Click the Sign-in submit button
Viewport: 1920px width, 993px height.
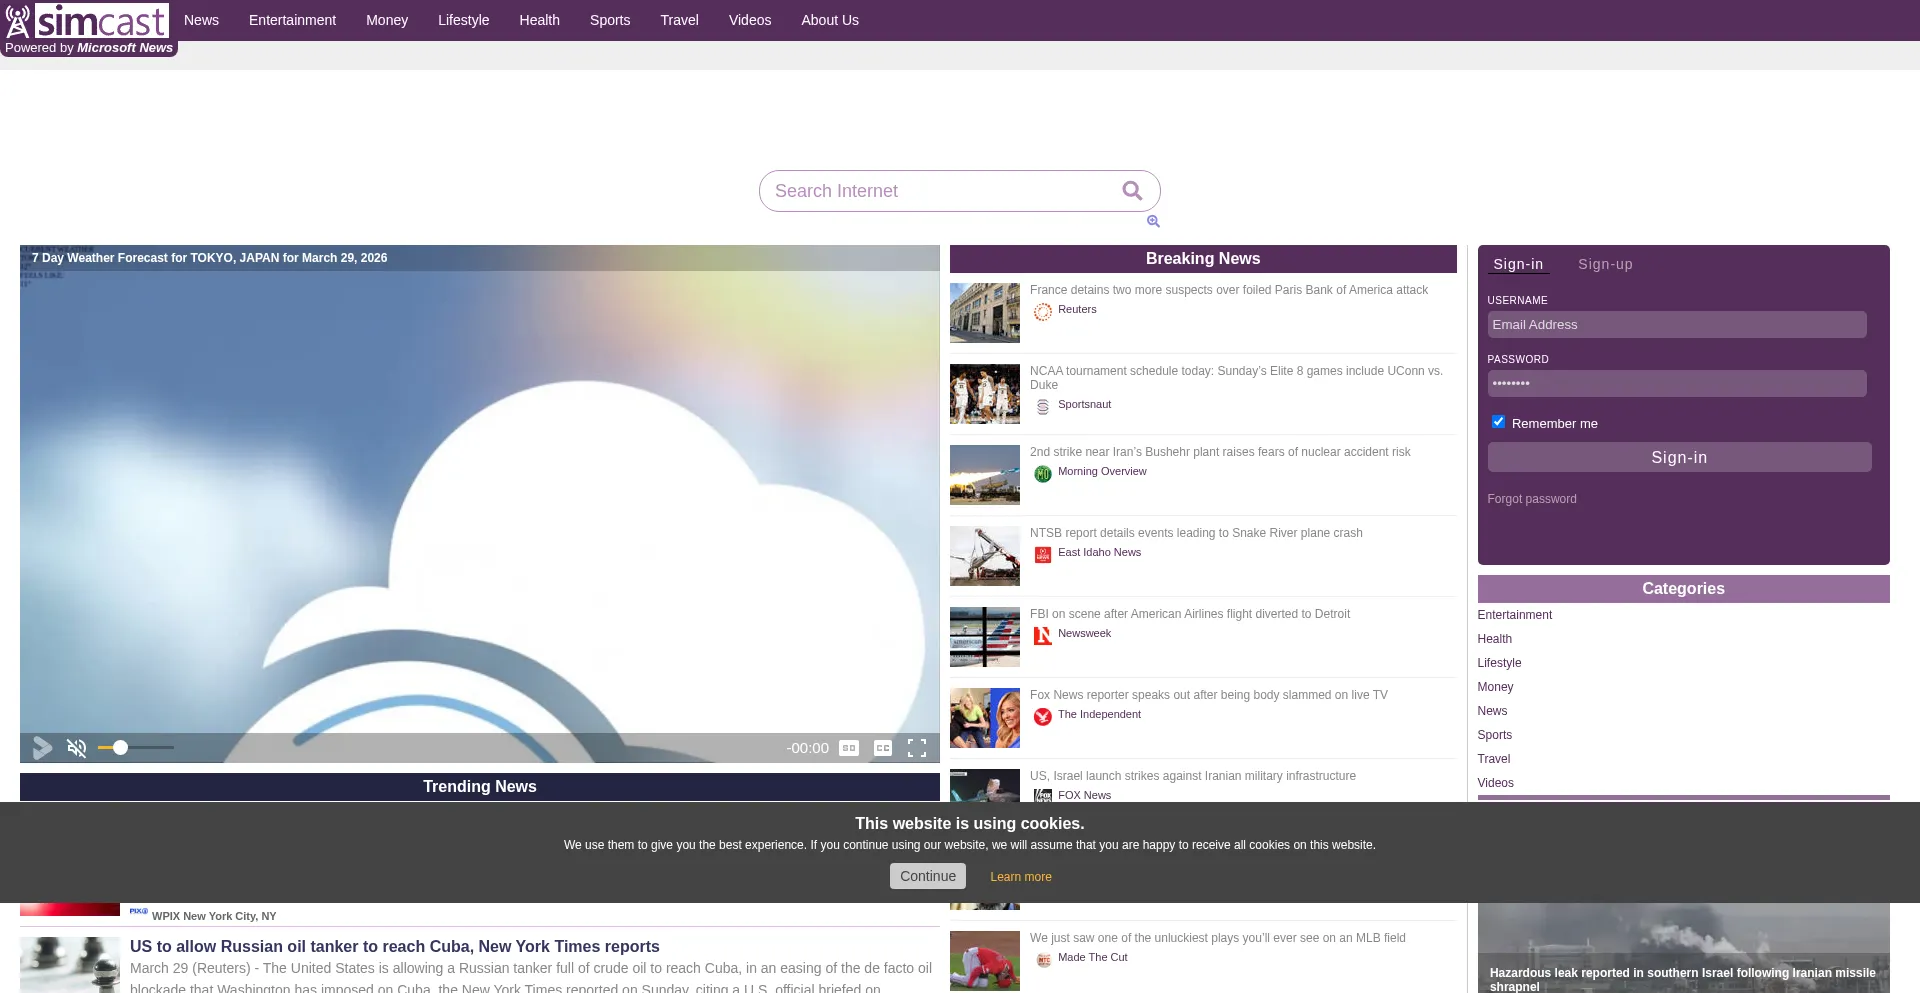(x=1679, y=457)
